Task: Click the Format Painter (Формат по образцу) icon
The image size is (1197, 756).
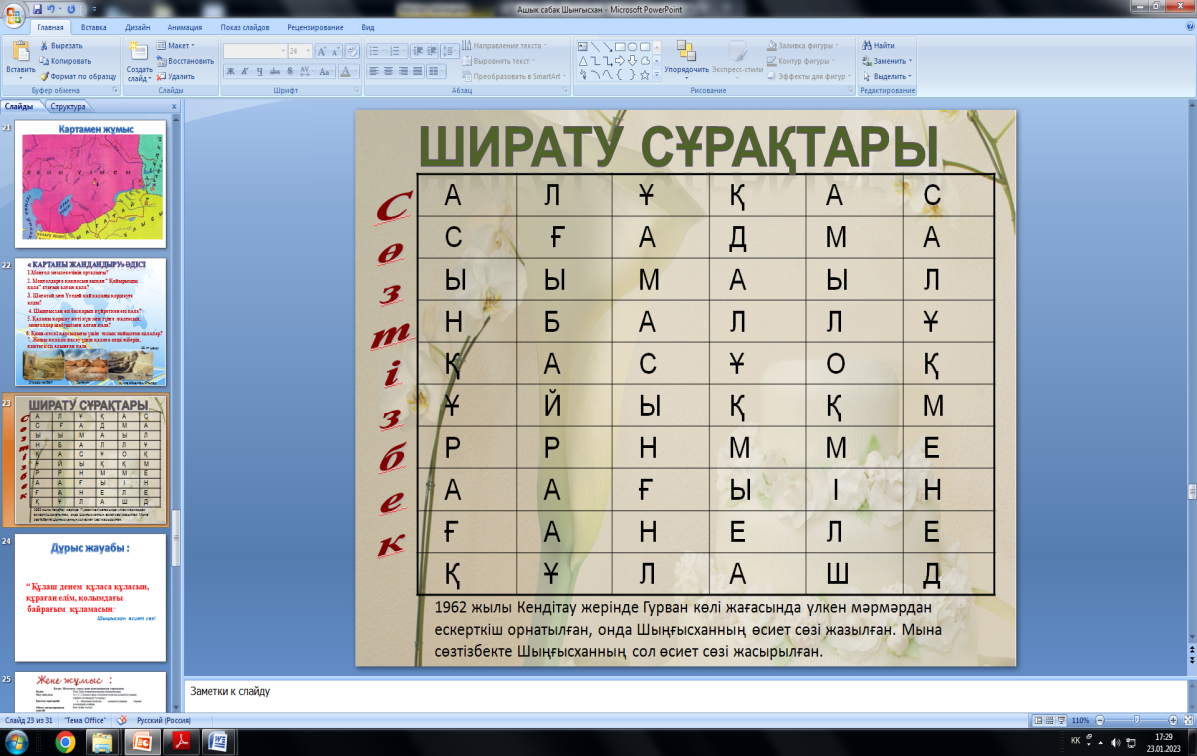Action: coord(44,76)
